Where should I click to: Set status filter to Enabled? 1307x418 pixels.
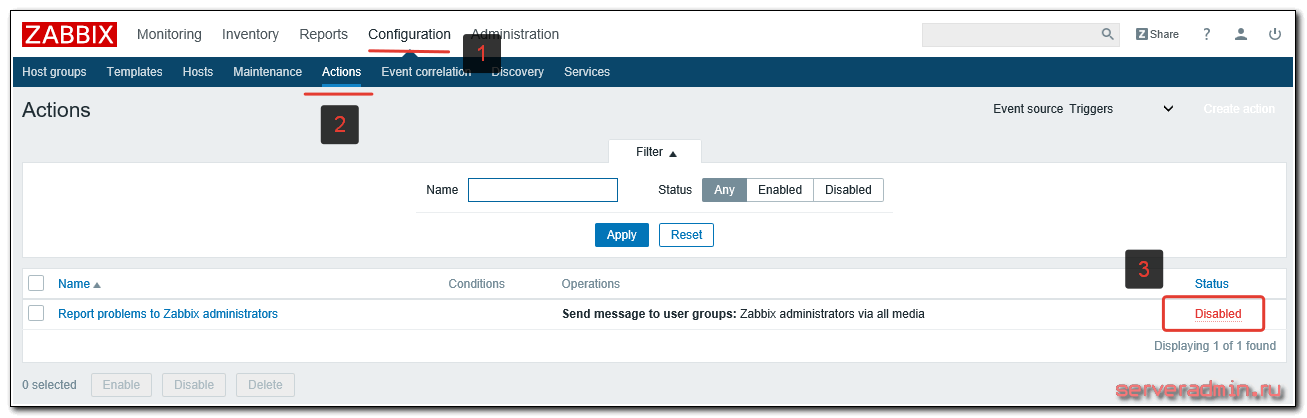click(x=780, y=190)
